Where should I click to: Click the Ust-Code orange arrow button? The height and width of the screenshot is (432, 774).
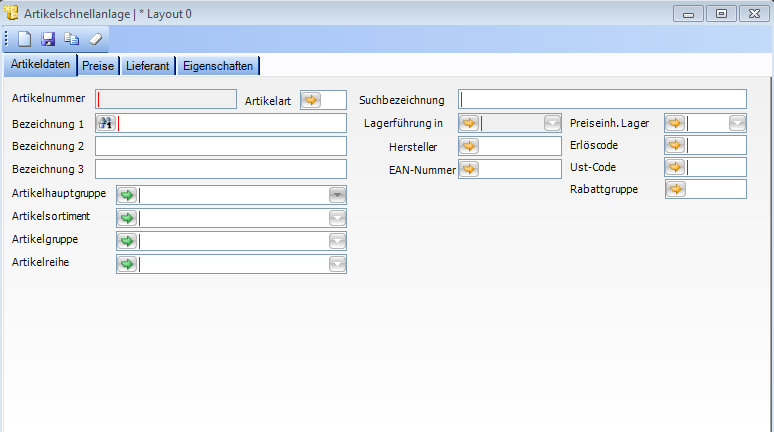click(x=676, y=167)
